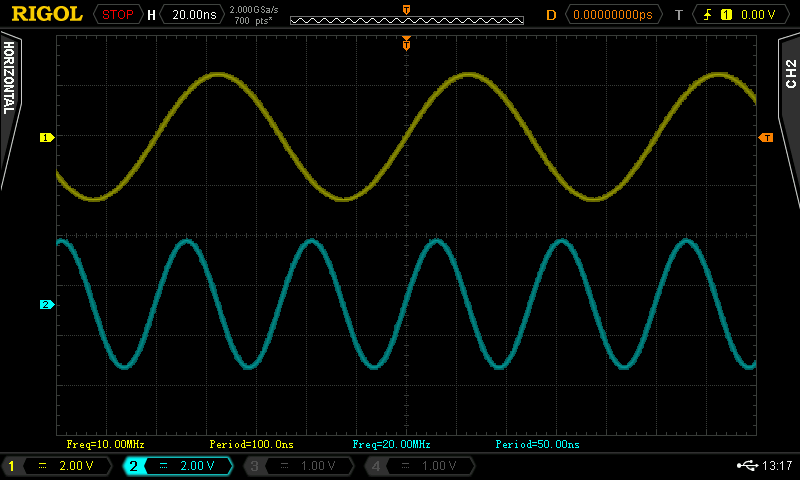This screenshot has width=800, height=480.
Task: Click the Period=100.0ns measurement
Action: [x=252, y=444]
